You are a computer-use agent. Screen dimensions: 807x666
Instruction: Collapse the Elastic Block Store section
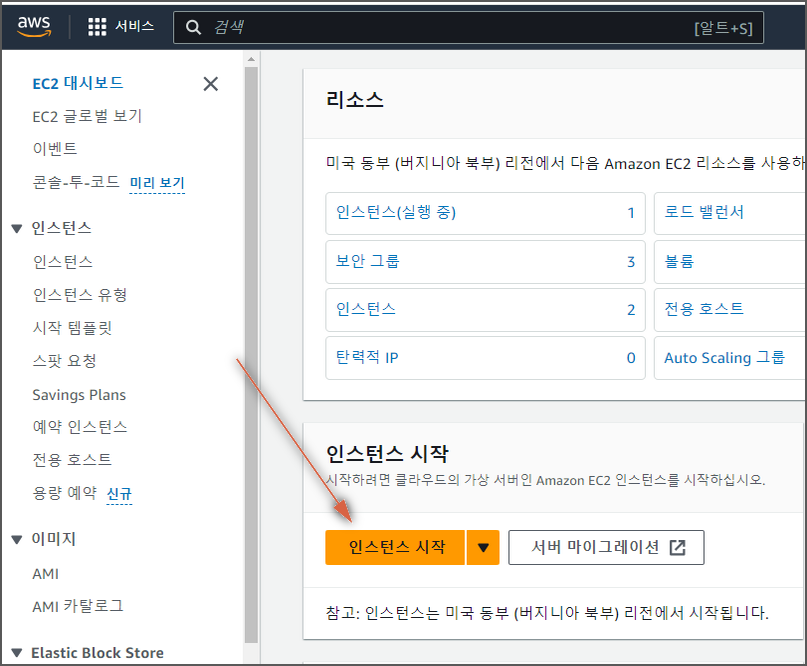coord(17,653)
